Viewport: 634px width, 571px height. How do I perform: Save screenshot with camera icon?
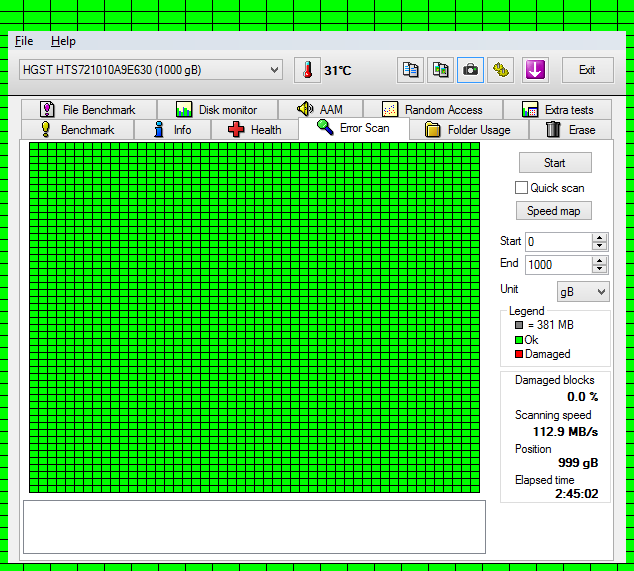click(470, 70)
